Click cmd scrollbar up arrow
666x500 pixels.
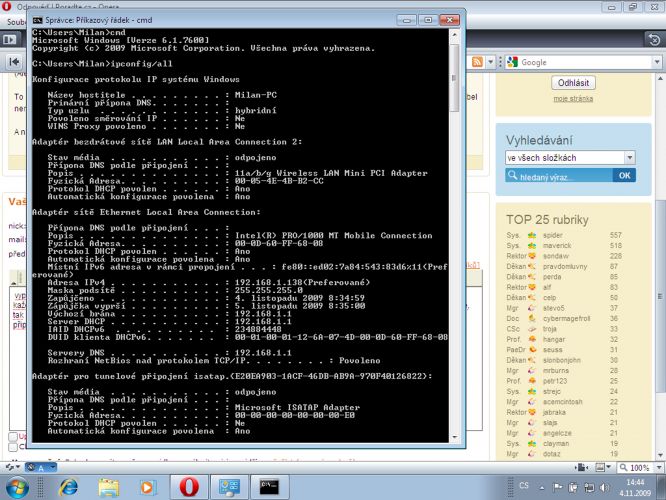[454, 35]
